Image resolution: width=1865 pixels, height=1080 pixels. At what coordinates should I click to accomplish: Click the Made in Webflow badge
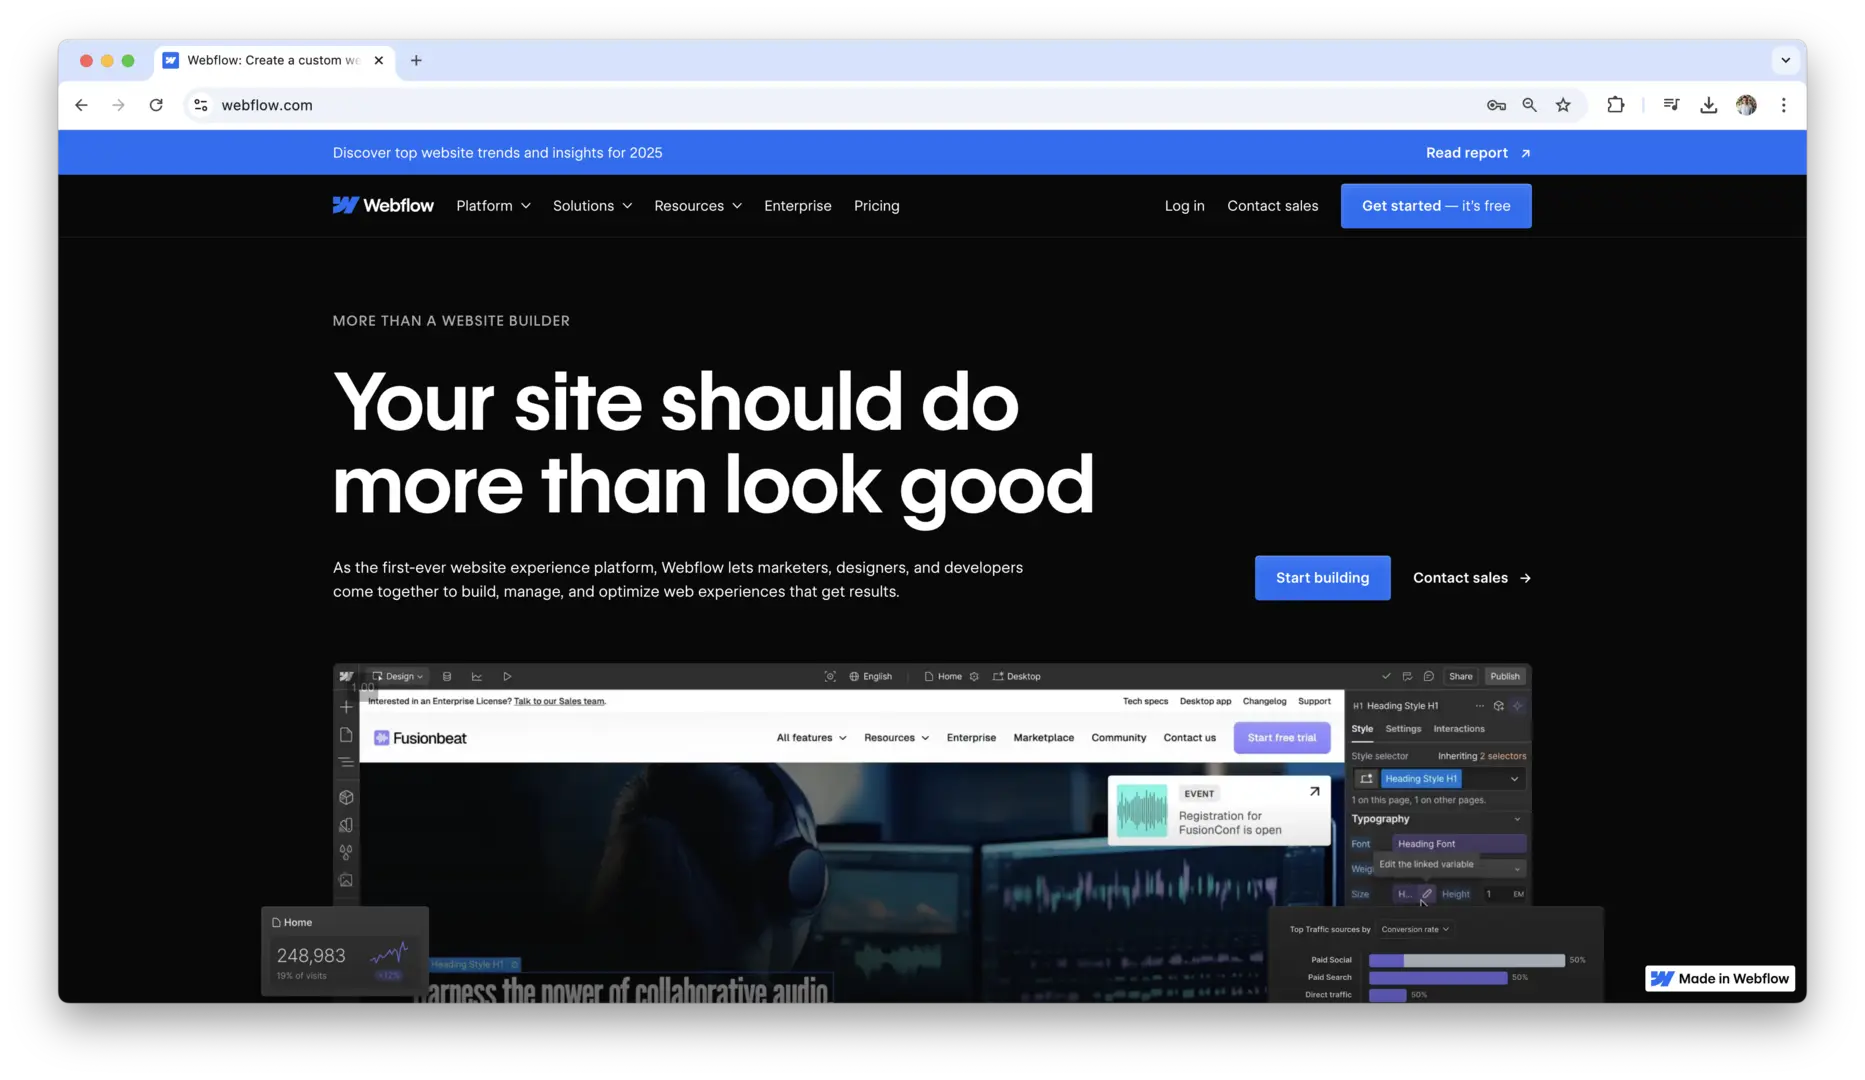click(1719, 979)
